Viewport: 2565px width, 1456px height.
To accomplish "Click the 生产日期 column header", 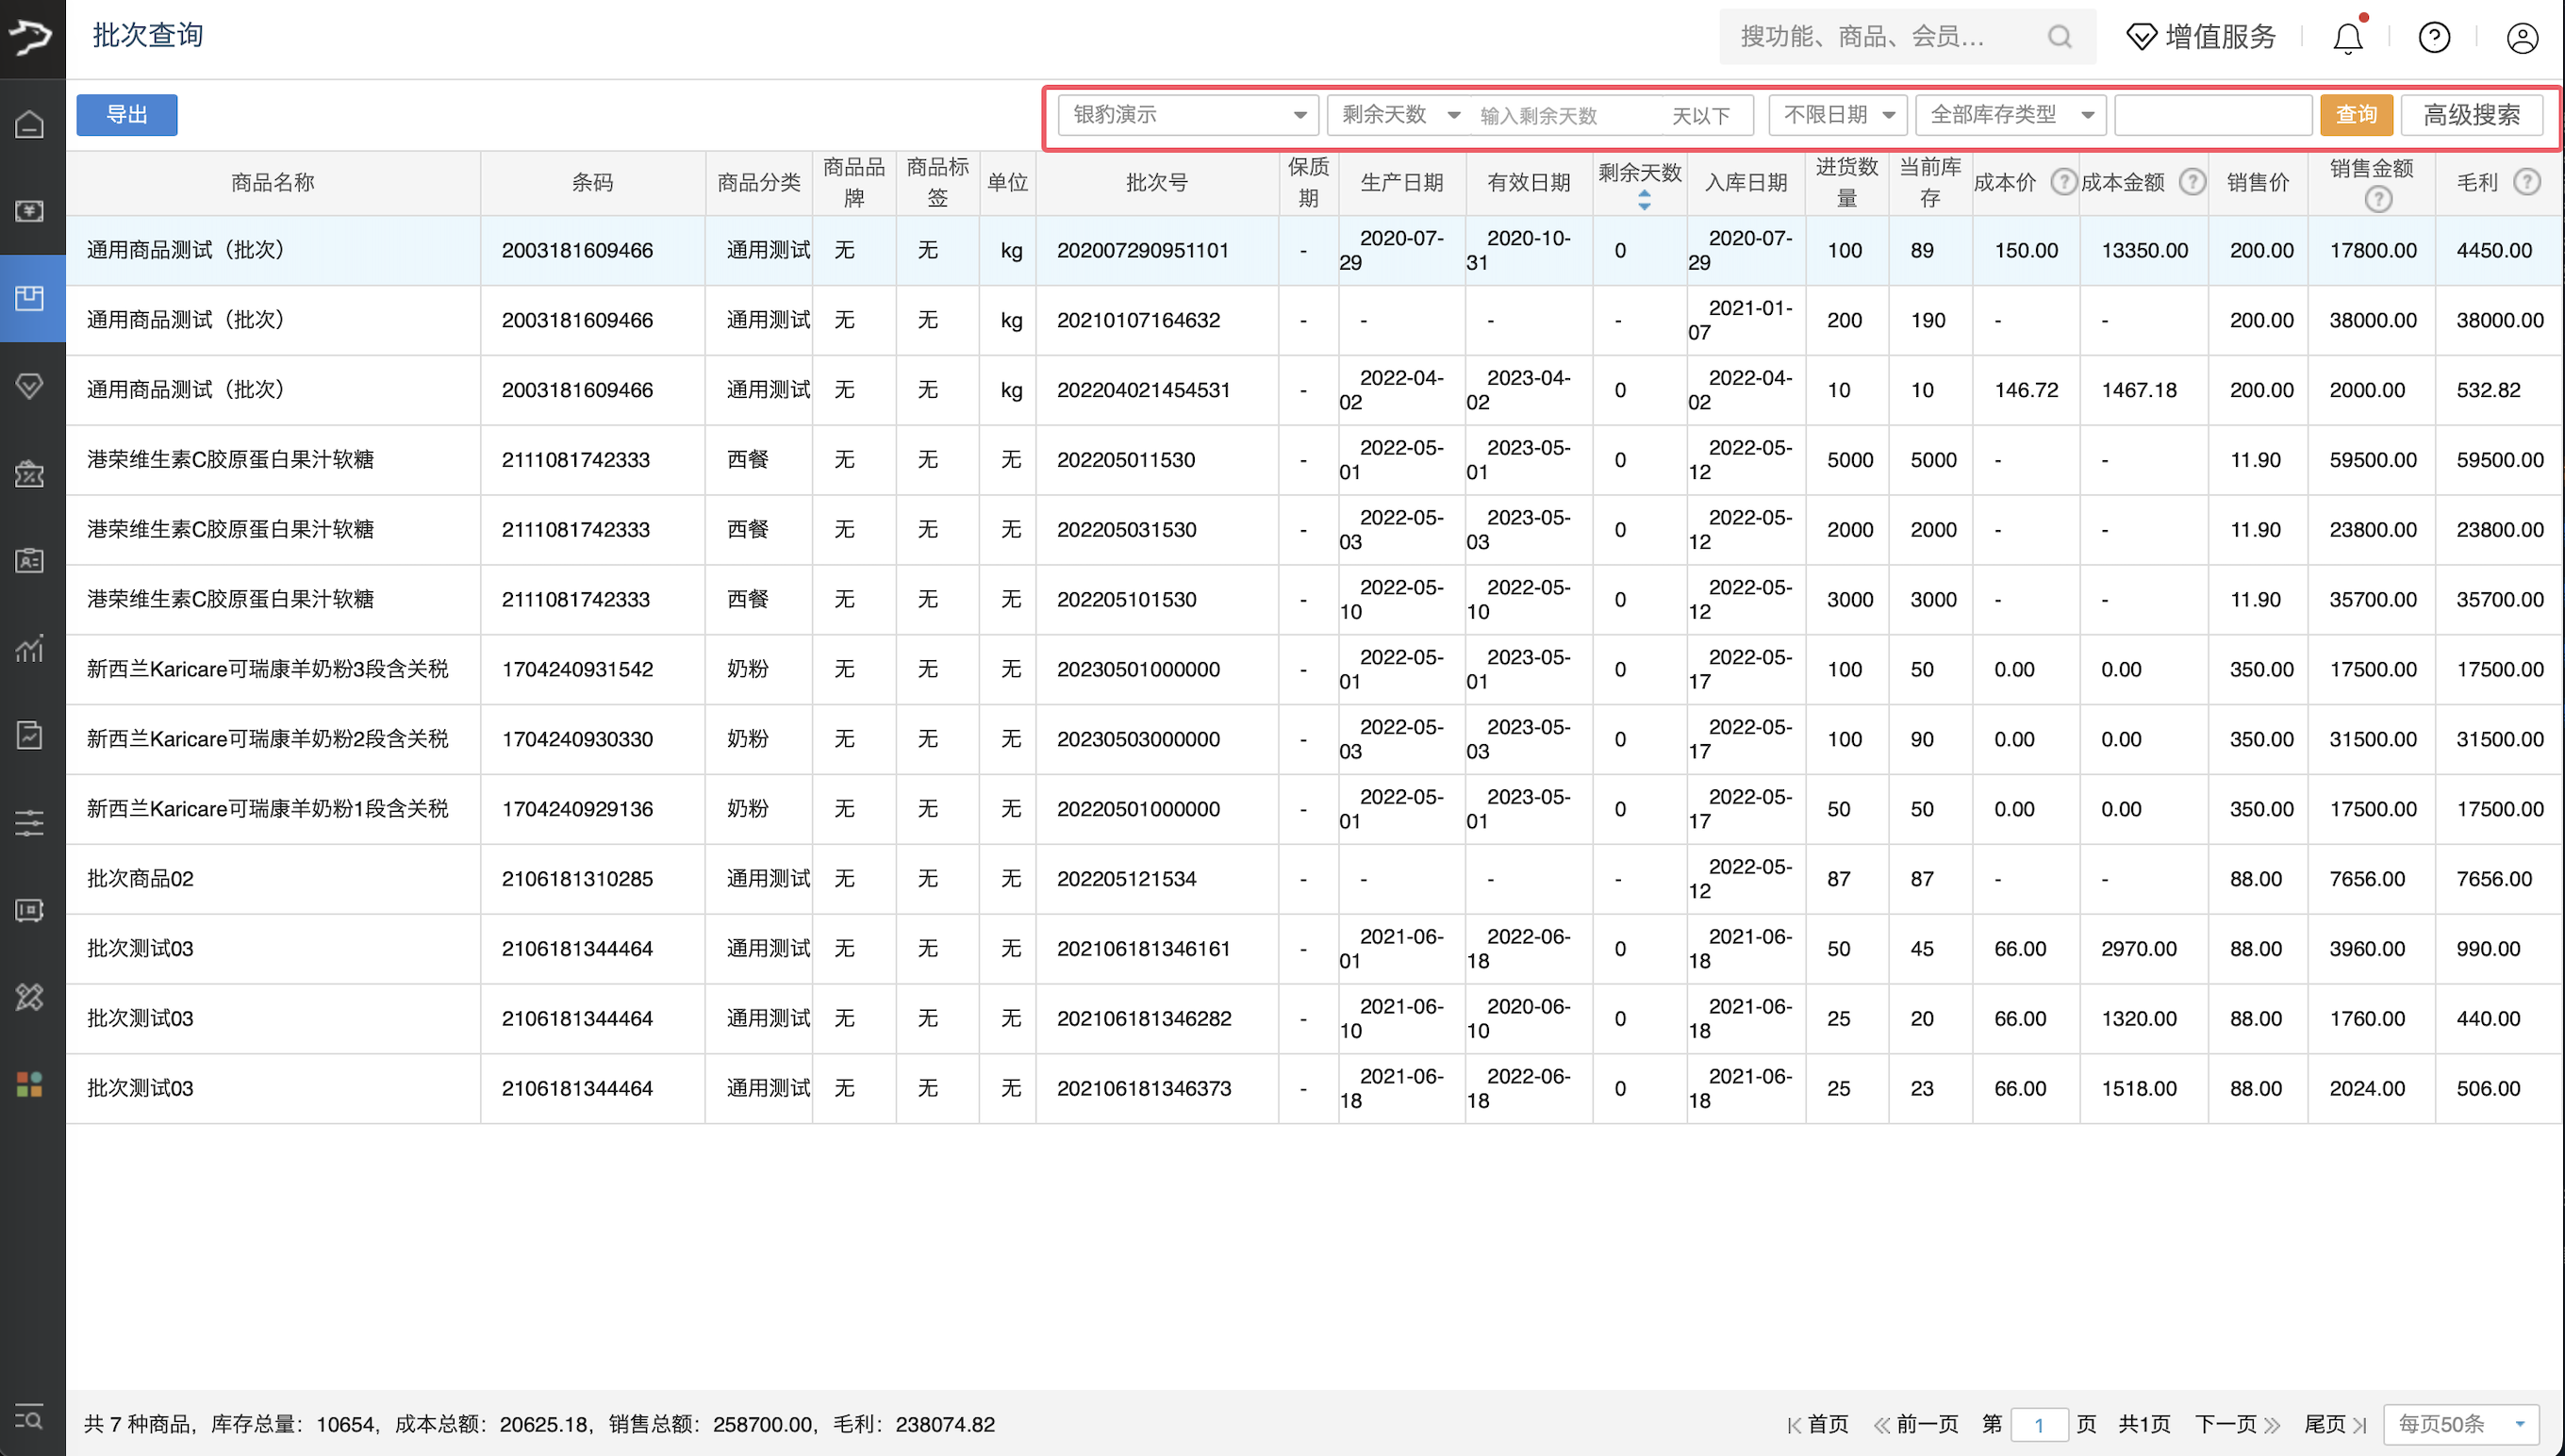I will 1402,182.
